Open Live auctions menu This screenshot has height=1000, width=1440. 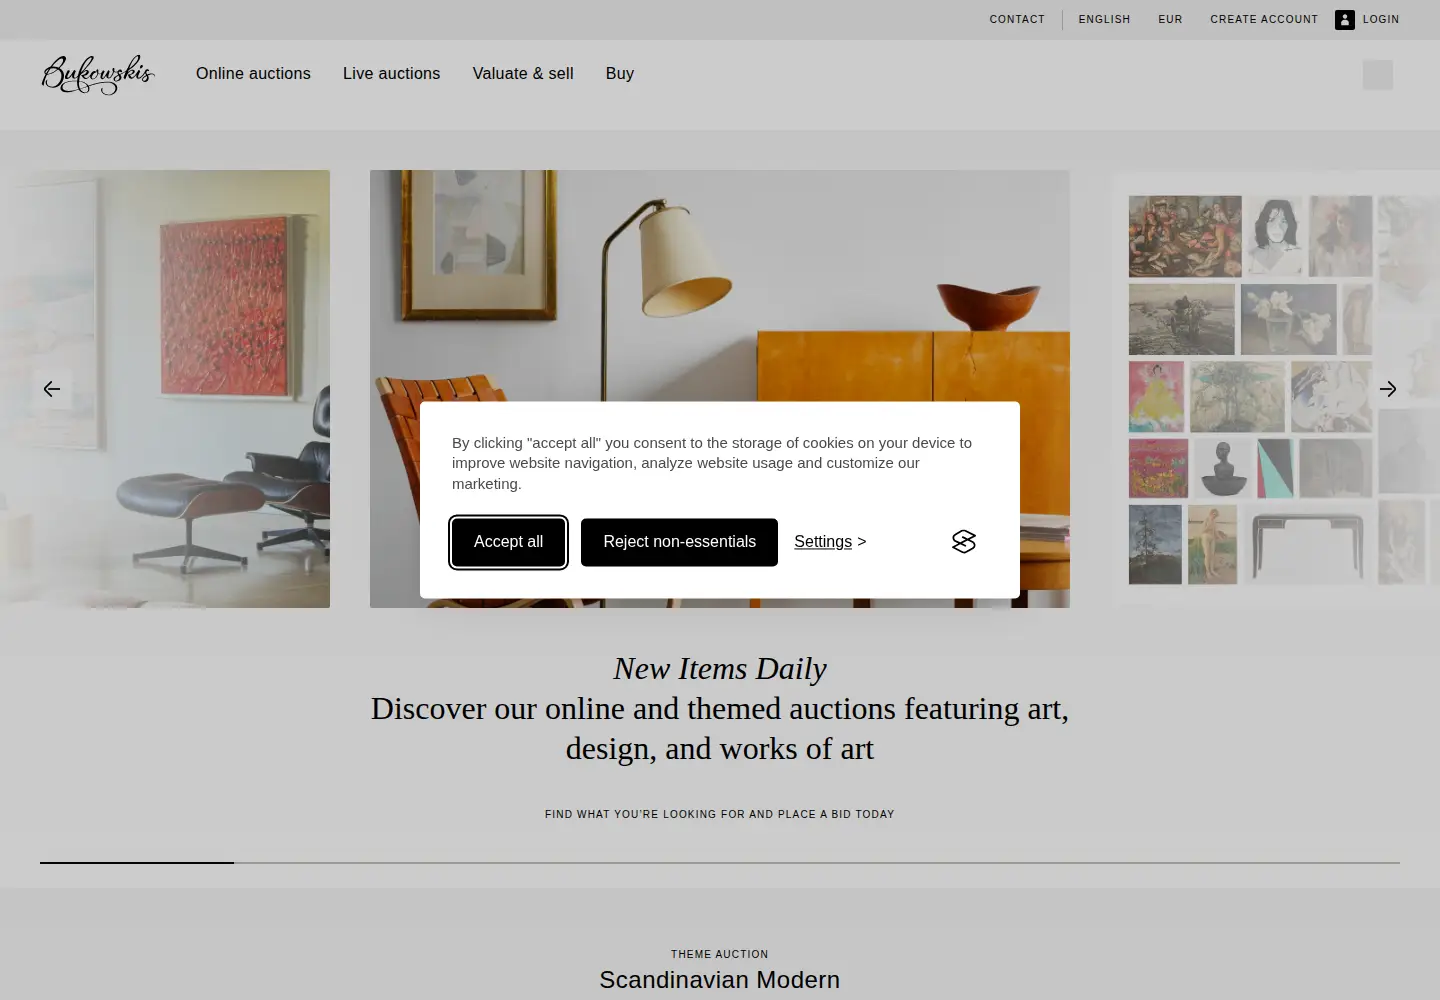click(391, 74)
